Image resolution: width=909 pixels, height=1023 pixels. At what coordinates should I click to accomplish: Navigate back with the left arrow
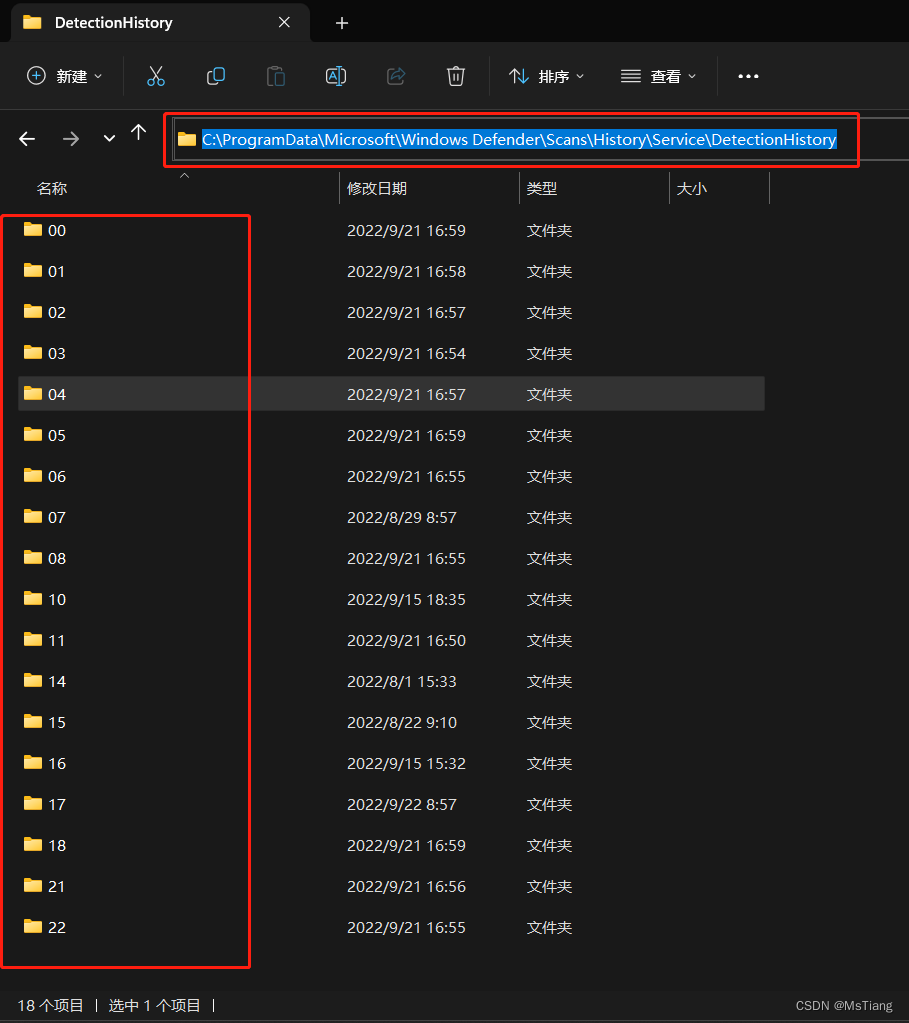(x=28, y=139)
